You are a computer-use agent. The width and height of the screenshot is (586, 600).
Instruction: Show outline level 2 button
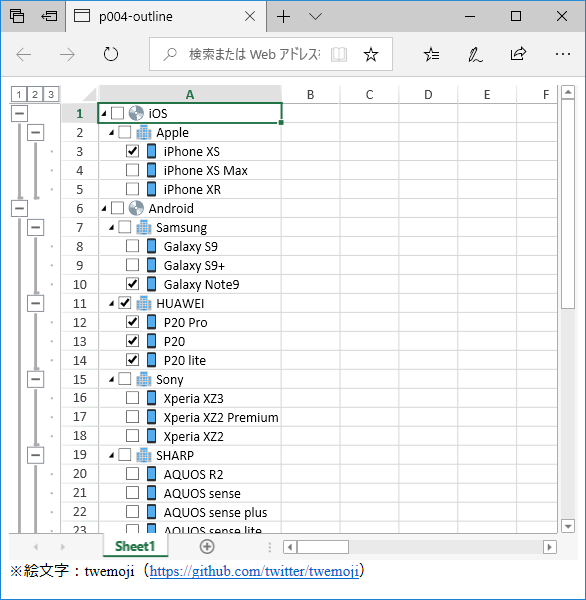tap(35, 94)
